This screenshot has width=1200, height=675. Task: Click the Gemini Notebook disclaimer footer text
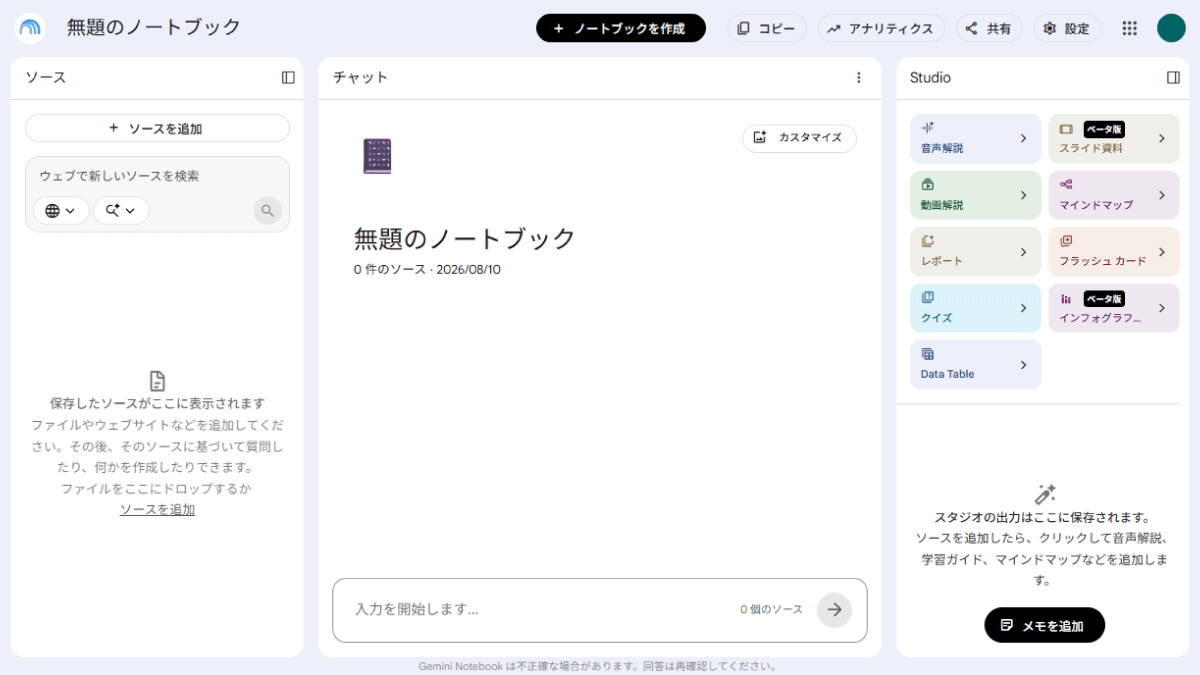pyautogui.click(x=598, y=666)
